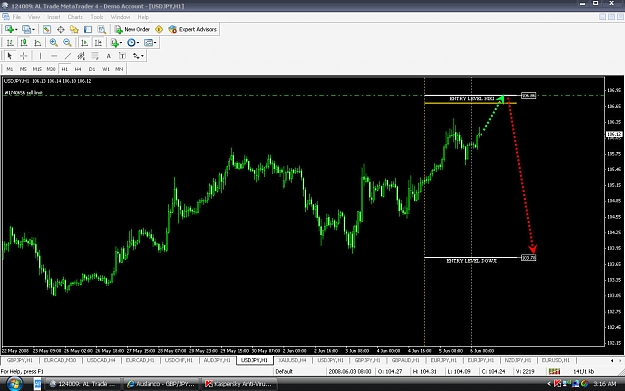
Task: Open the New Chart dropdown
Action: tap(10, 29)
